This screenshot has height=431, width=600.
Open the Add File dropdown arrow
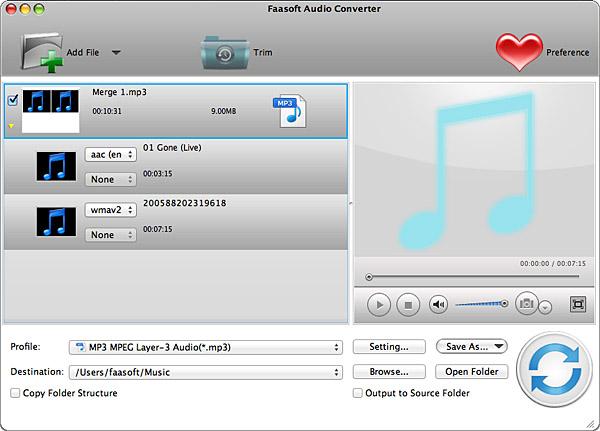click(116, 52)
